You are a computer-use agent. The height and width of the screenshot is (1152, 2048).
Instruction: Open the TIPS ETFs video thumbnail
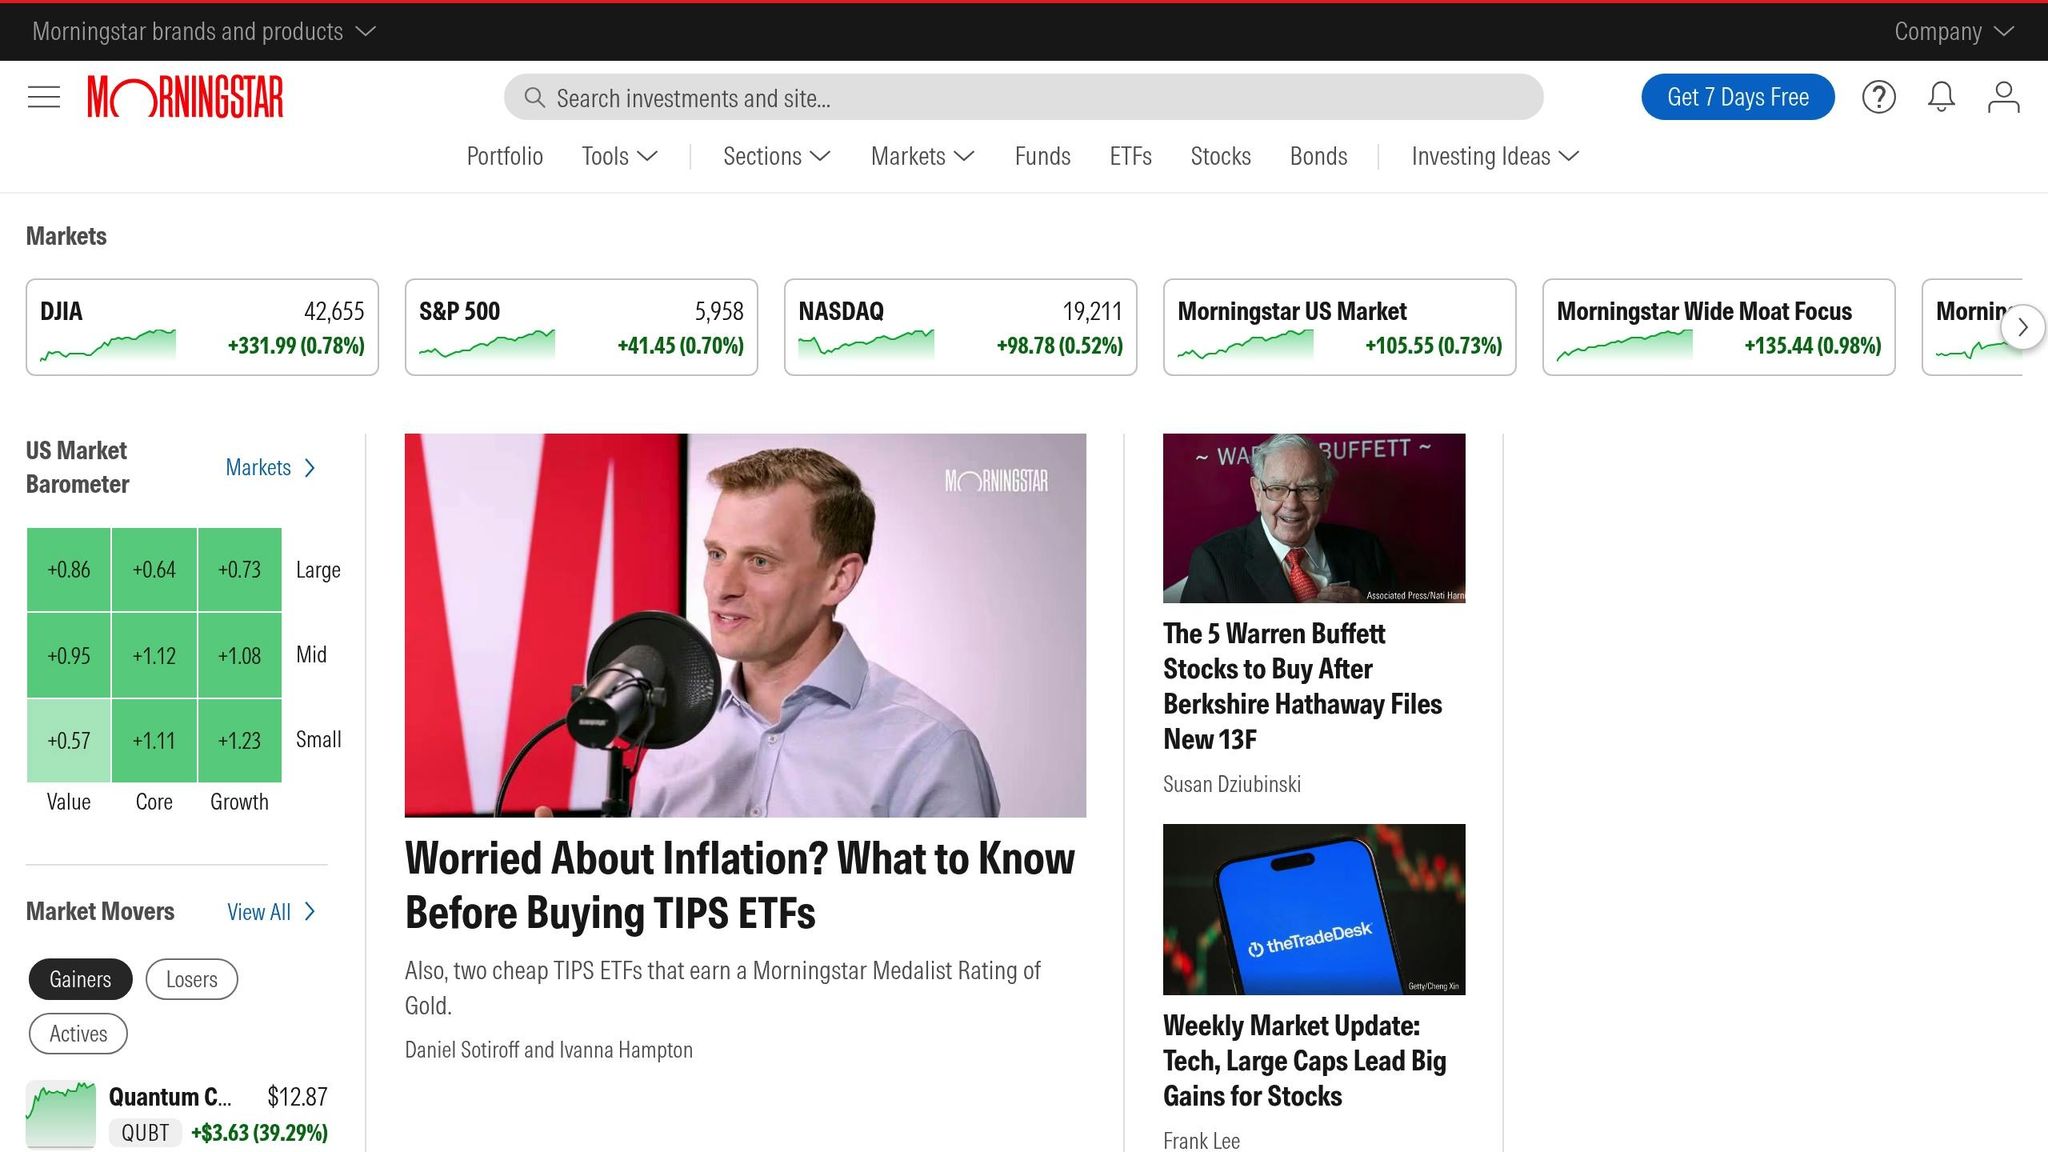click(745, 625)
